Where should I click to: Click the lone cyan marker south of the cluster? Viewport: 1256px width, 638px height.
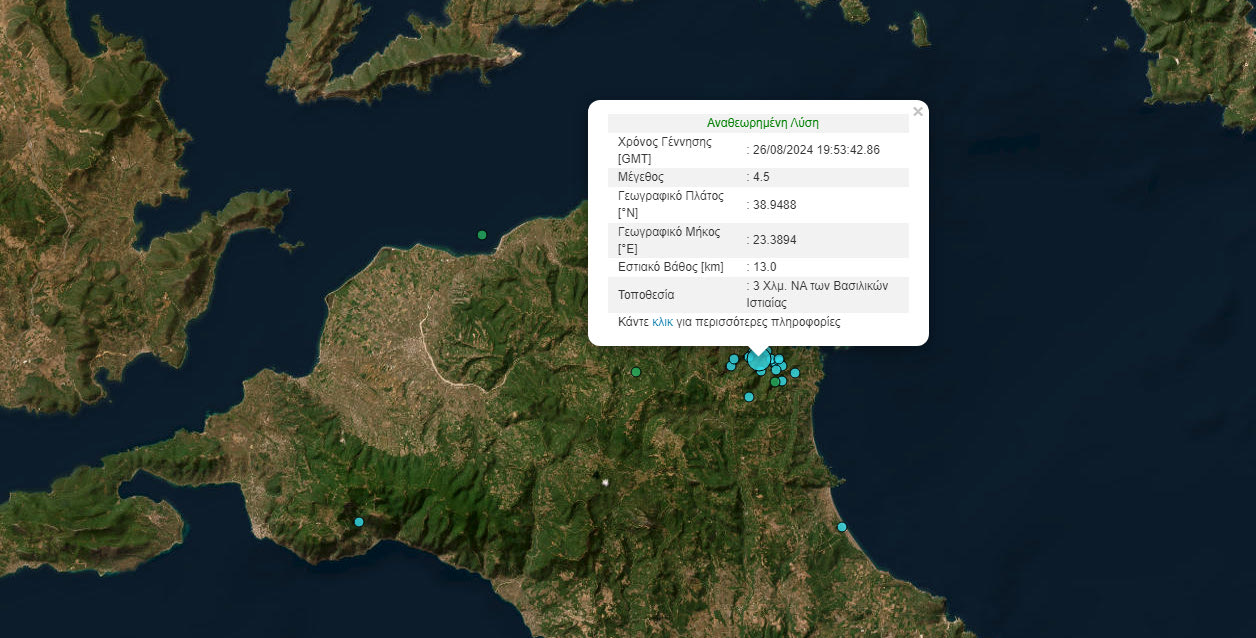tap(748, 397)
